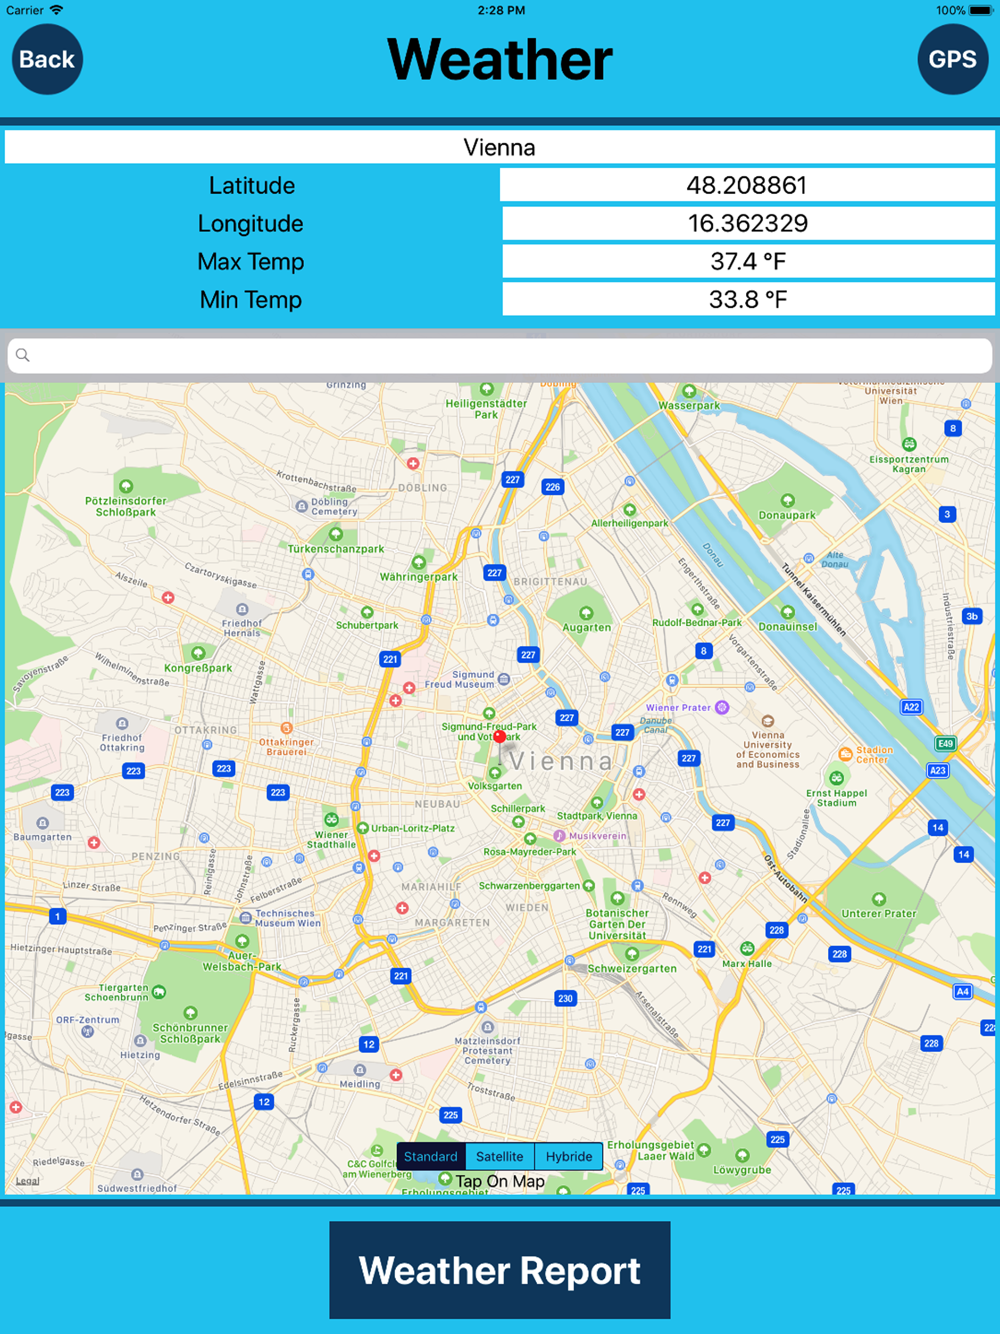Tap the Dobling Cemetery icon
The image size is (1000, 1334).
(301, 507)
